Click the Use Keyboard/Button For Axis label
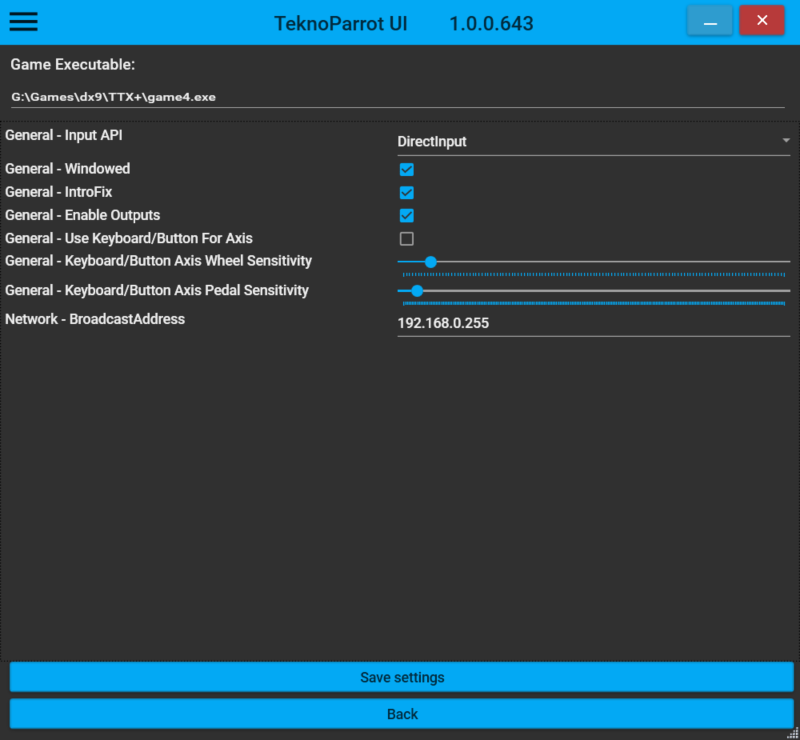The height and width of the screenshot is (740, 800). click(129, 238)
